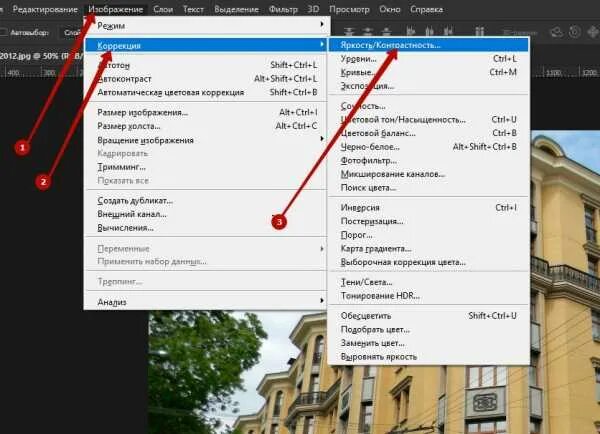
Task: Open the Слой auto-select dropdown
Action: pos(72,33)
